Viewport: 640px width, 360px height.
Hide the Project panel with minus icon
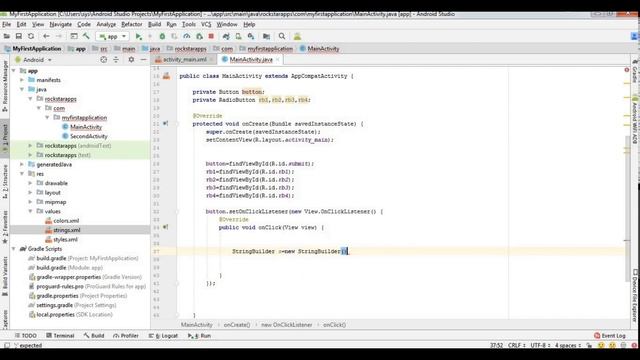pyautogui.click(x=143, y=60)
